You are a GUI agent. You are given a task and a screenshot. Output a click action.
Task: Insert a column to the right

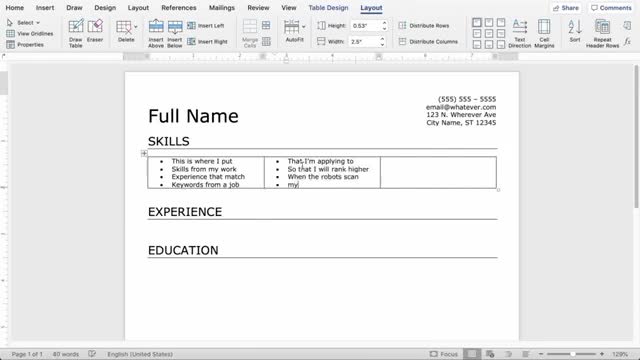click(207, 42)
